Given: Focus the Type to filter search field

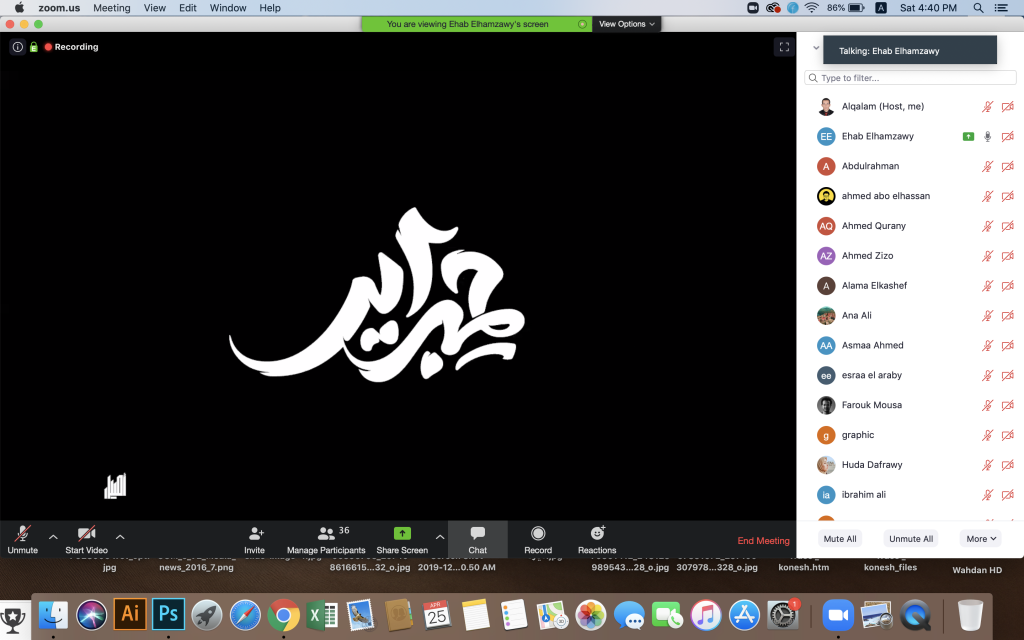Looking at the screenshot, I should (x=910, y=78).
